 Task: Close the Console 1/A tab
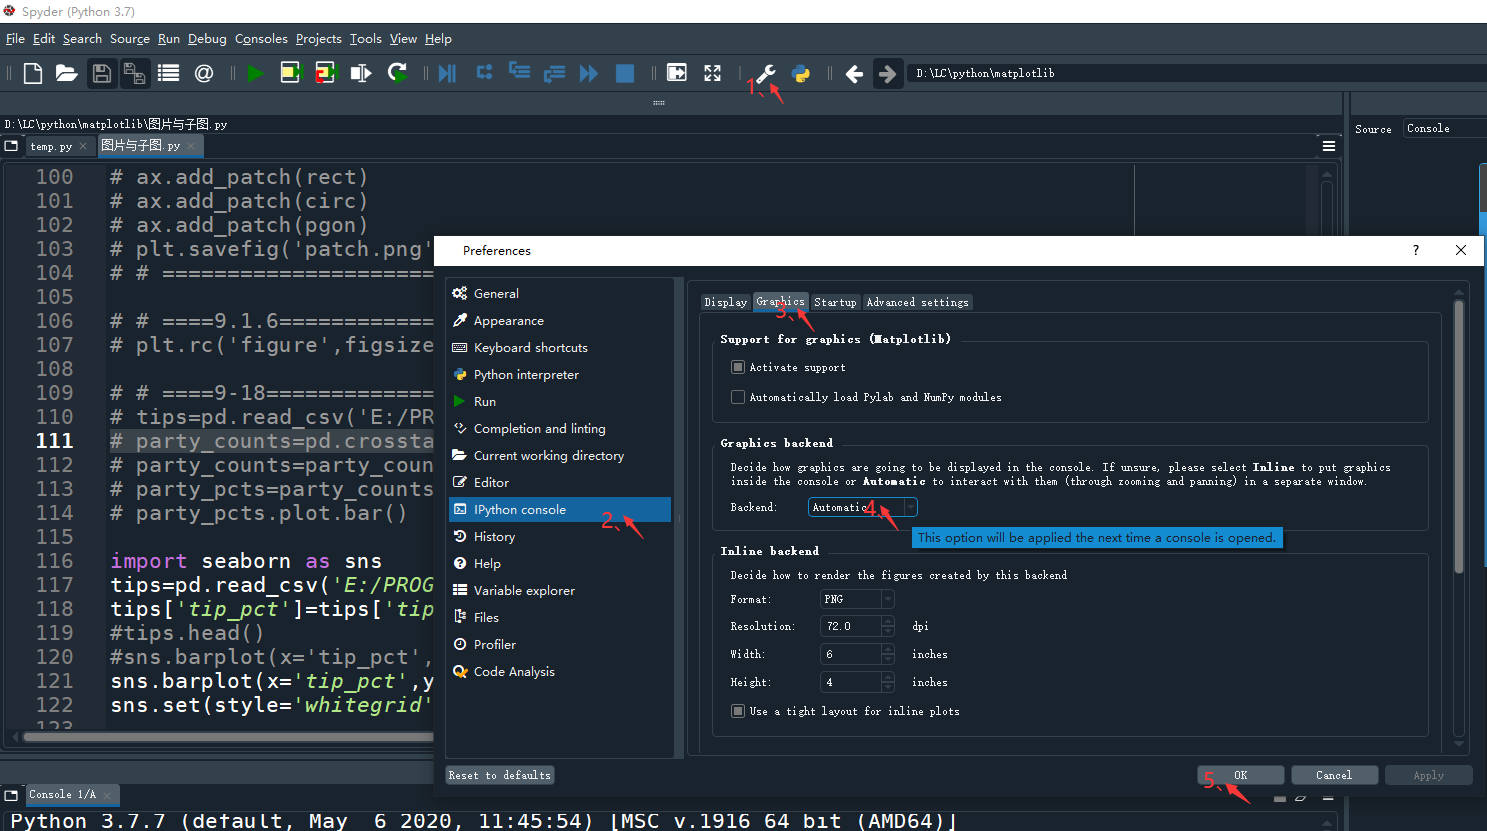click(107, 795)
